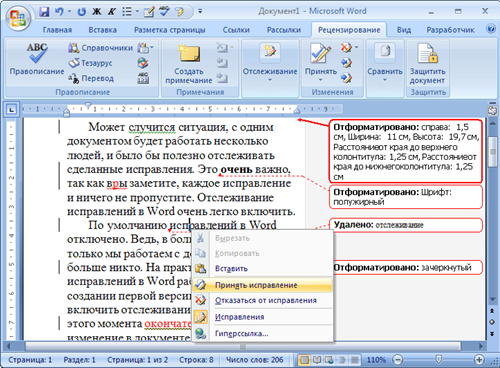The image size is (500, 368).
Task: Click the vertical scrollbar down arrow
Action: tap(492, 300)
